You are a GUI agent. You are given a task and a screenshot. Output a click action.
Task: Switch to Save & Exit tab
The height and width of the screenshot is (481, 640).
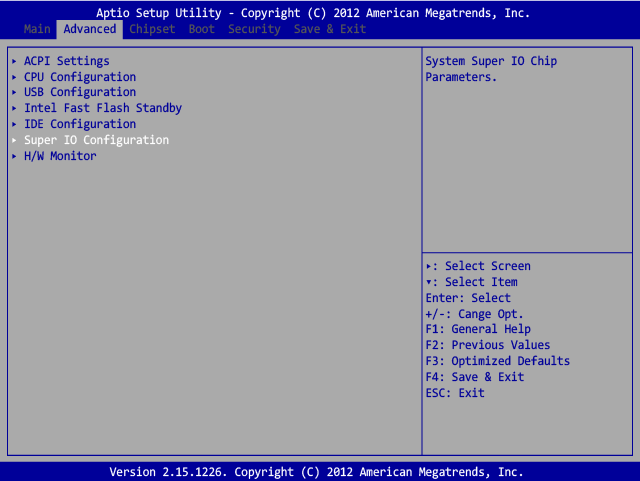(330, 29)
